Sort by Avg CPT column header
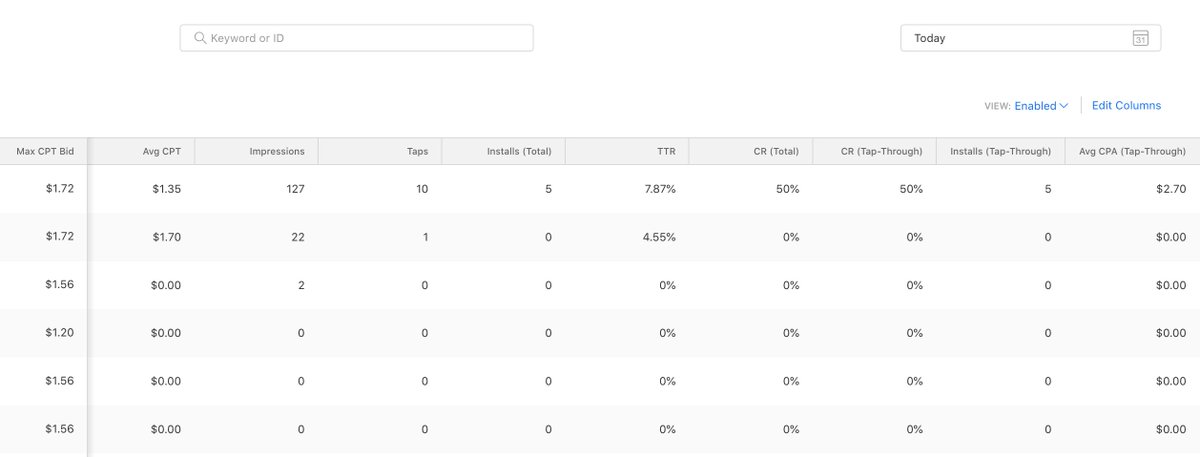Viewport: 1200px width, 457px height. (142, 151)
